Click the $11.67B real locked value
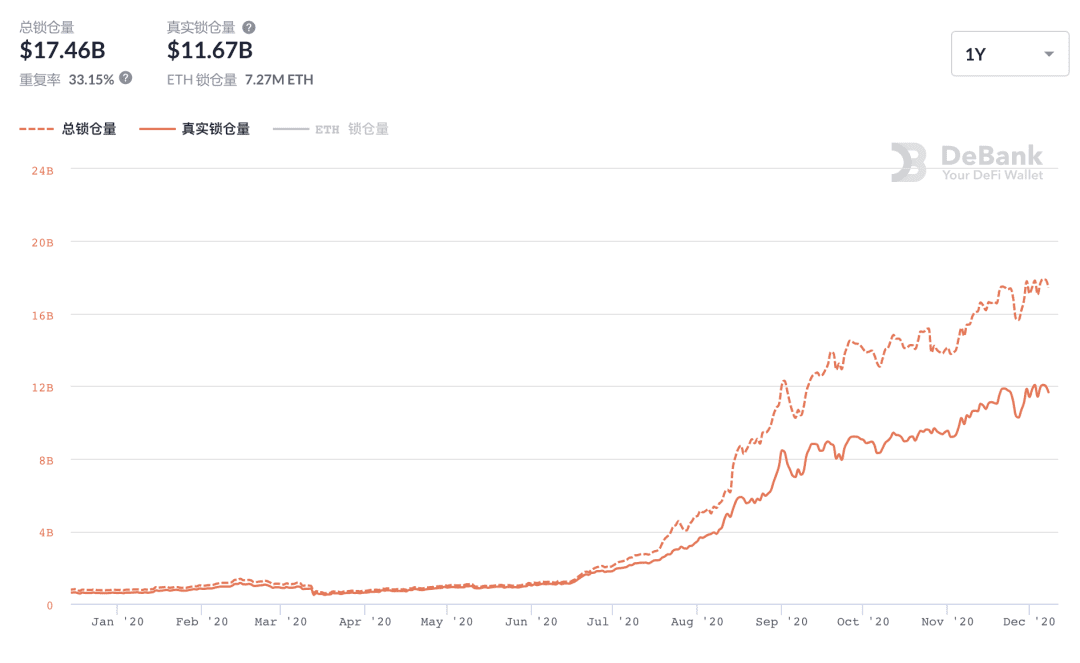Image resolution: width=1080 pixels, height=663 pixels. pos(210,50)
